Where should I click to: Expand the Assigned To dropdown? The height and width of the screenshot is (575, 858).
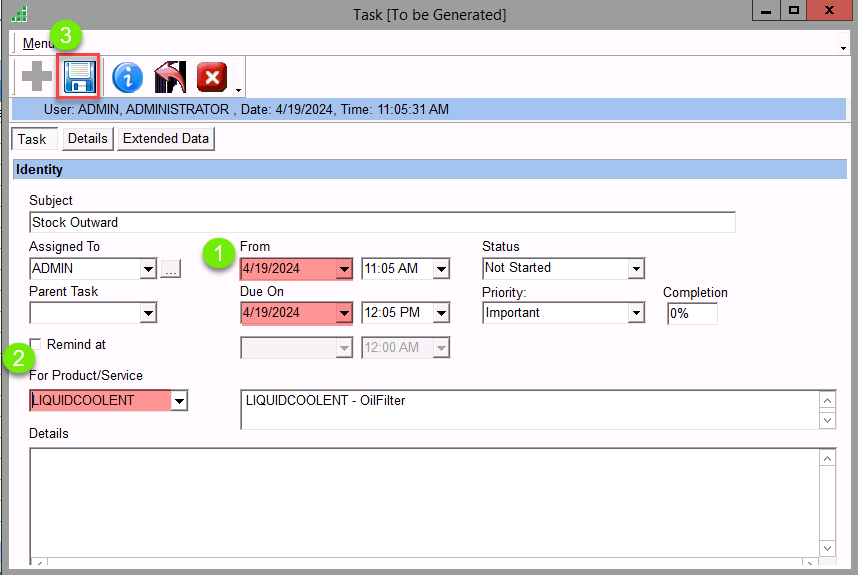point(148,269)
